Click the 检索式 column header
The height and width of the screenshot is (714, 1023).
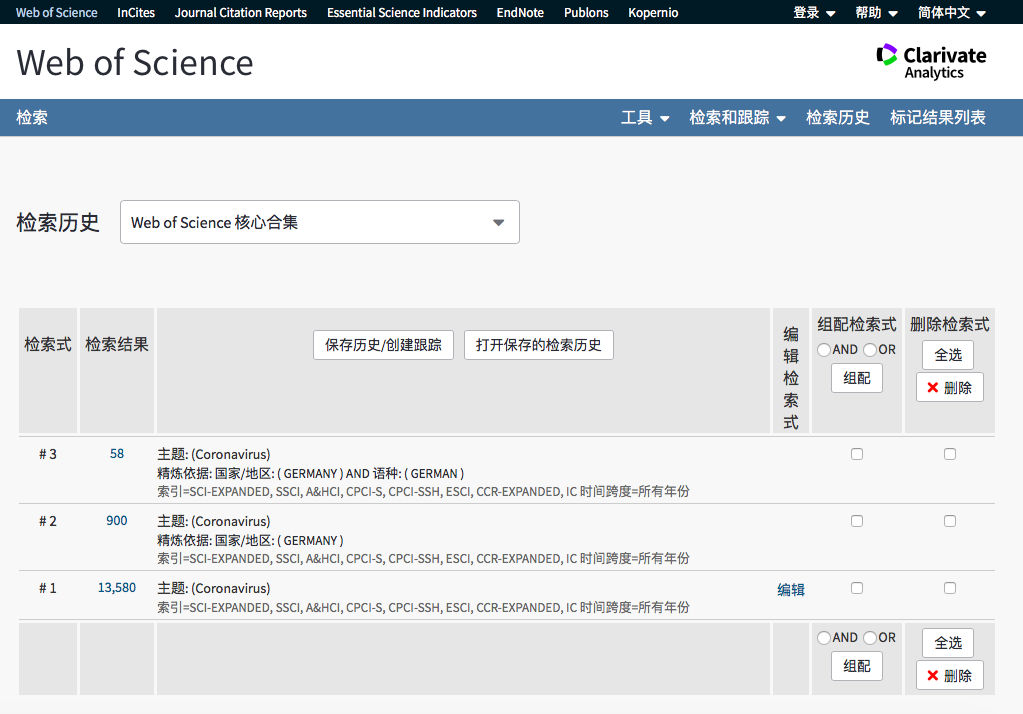point(48,345)
